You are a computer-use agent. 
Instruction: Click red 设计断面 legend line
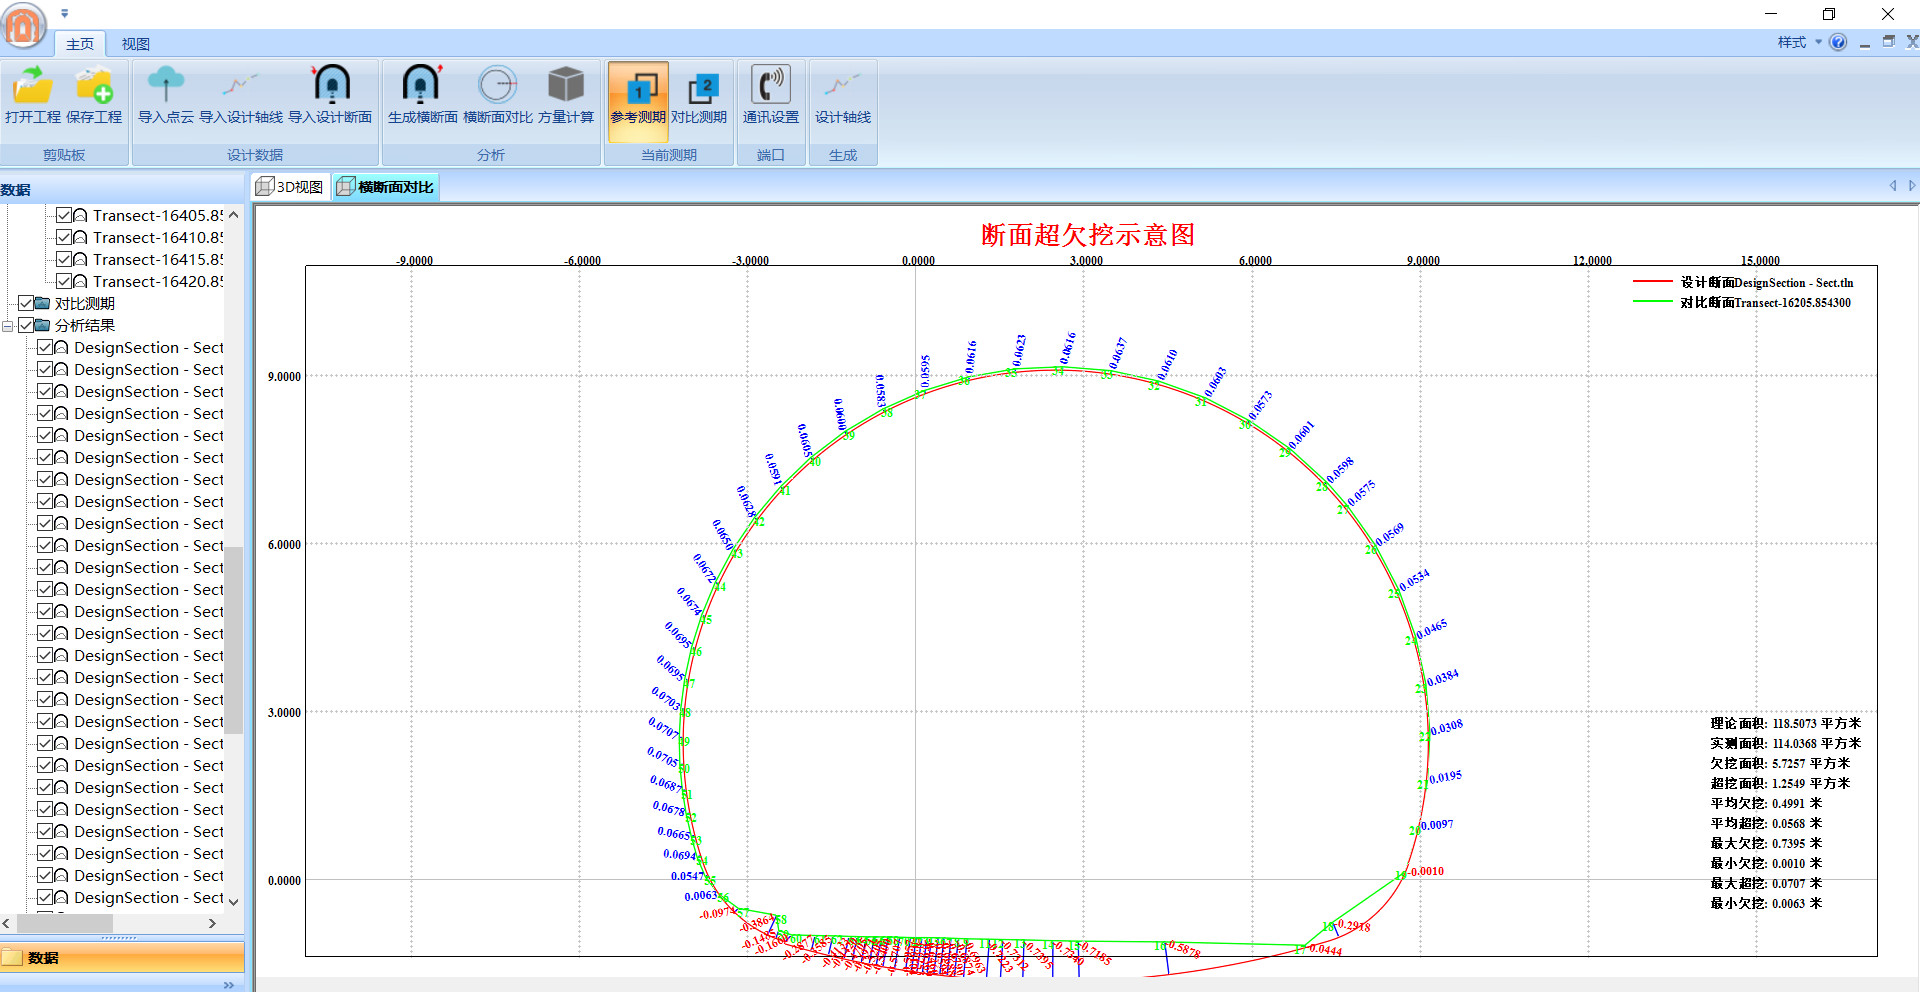1653,282
